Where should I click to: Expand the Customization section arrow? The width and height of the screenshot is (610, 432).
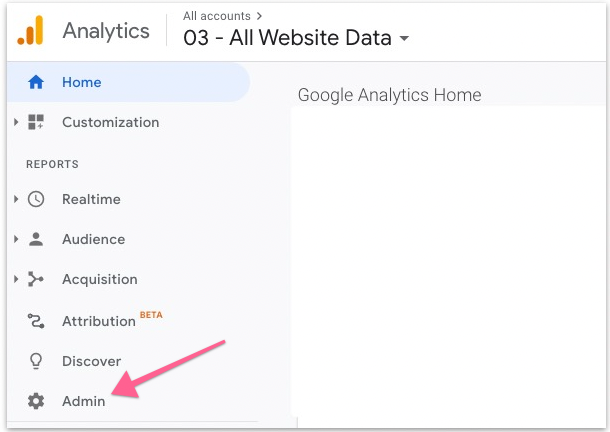[x=16, y=122]
